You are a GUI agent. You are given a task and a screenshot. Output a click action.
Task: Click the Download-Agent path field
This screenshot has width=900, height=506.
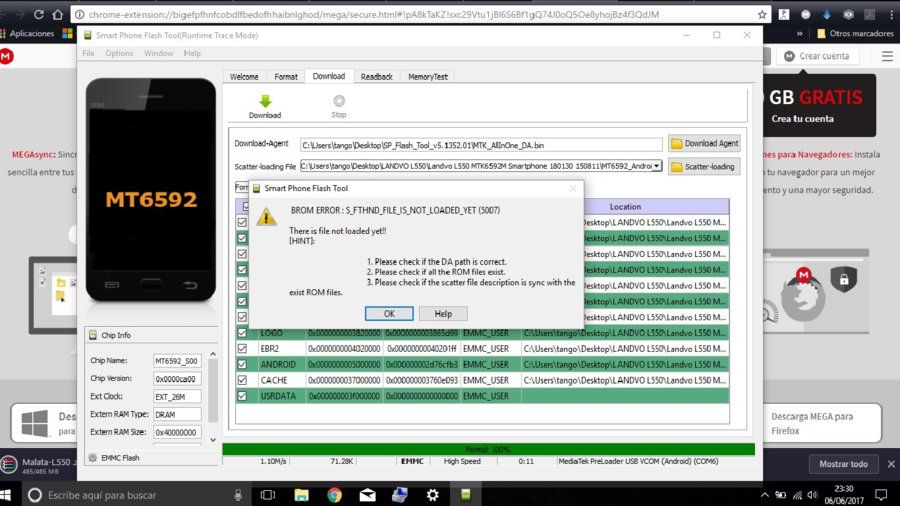pos(481,145)
